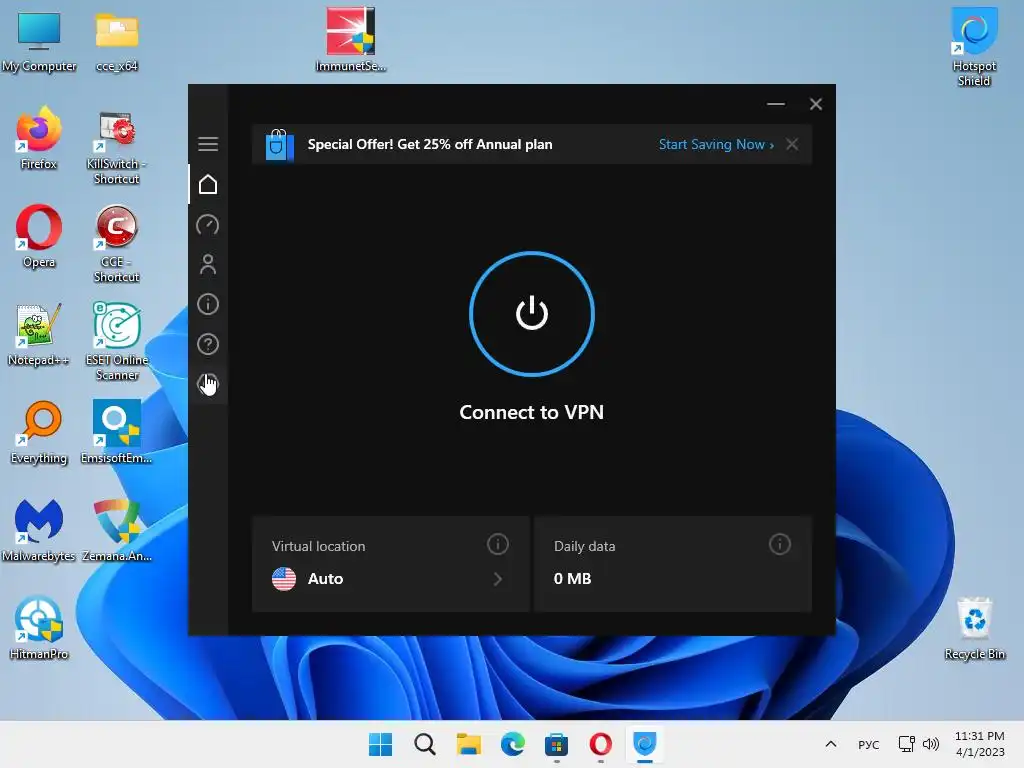This screenshot has width=1024, height=768.
Task: Open the Notepad++ desktop shortcut
Action: tap(39, 334)
